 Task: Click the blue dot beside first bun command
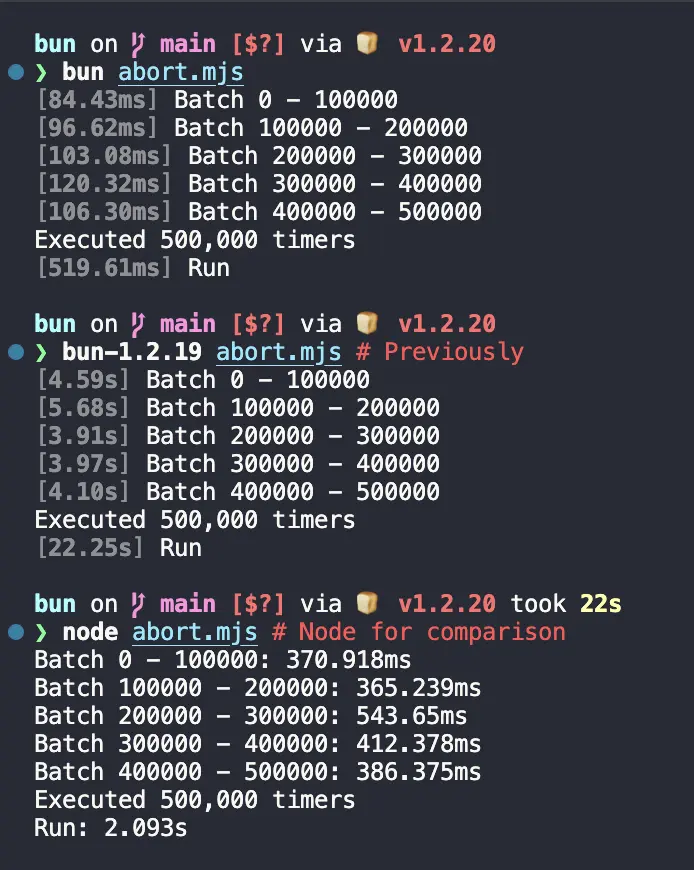tap(16, 72)
